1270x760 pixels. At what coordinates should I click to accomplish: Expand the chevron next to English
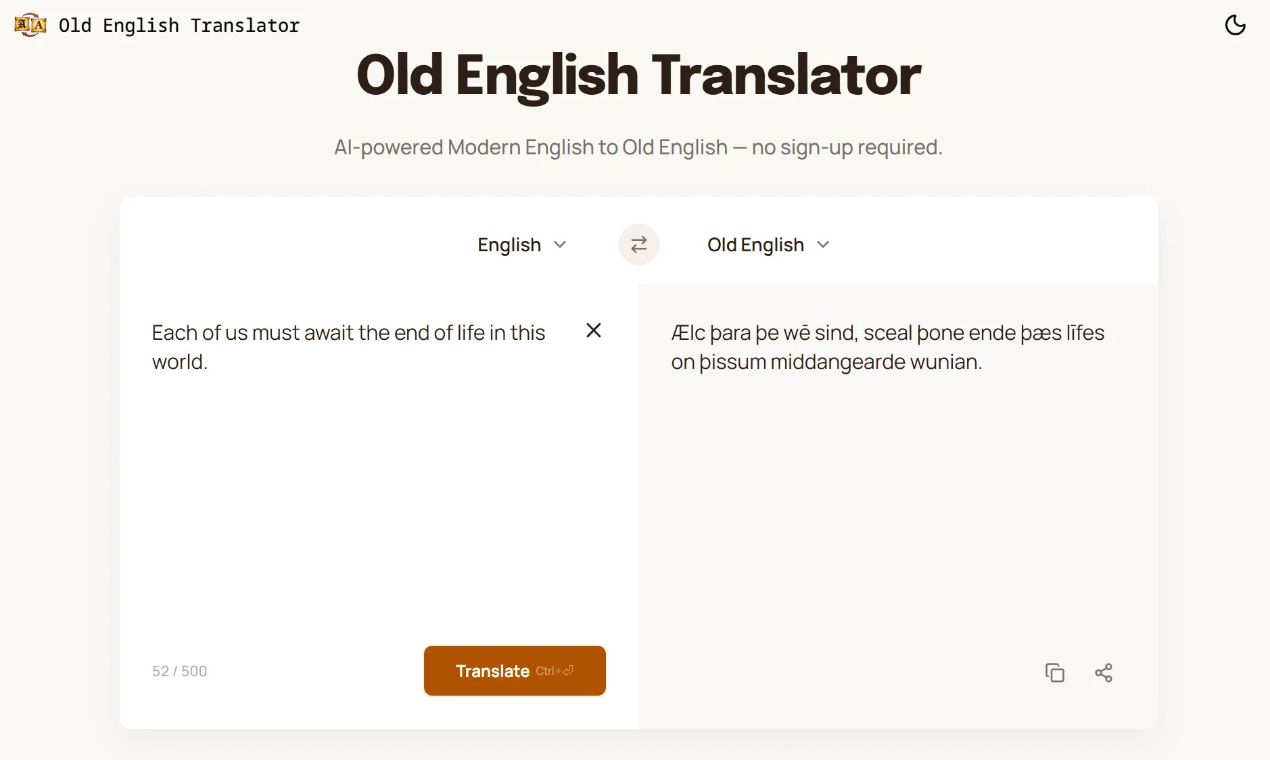tap(559, 244)
